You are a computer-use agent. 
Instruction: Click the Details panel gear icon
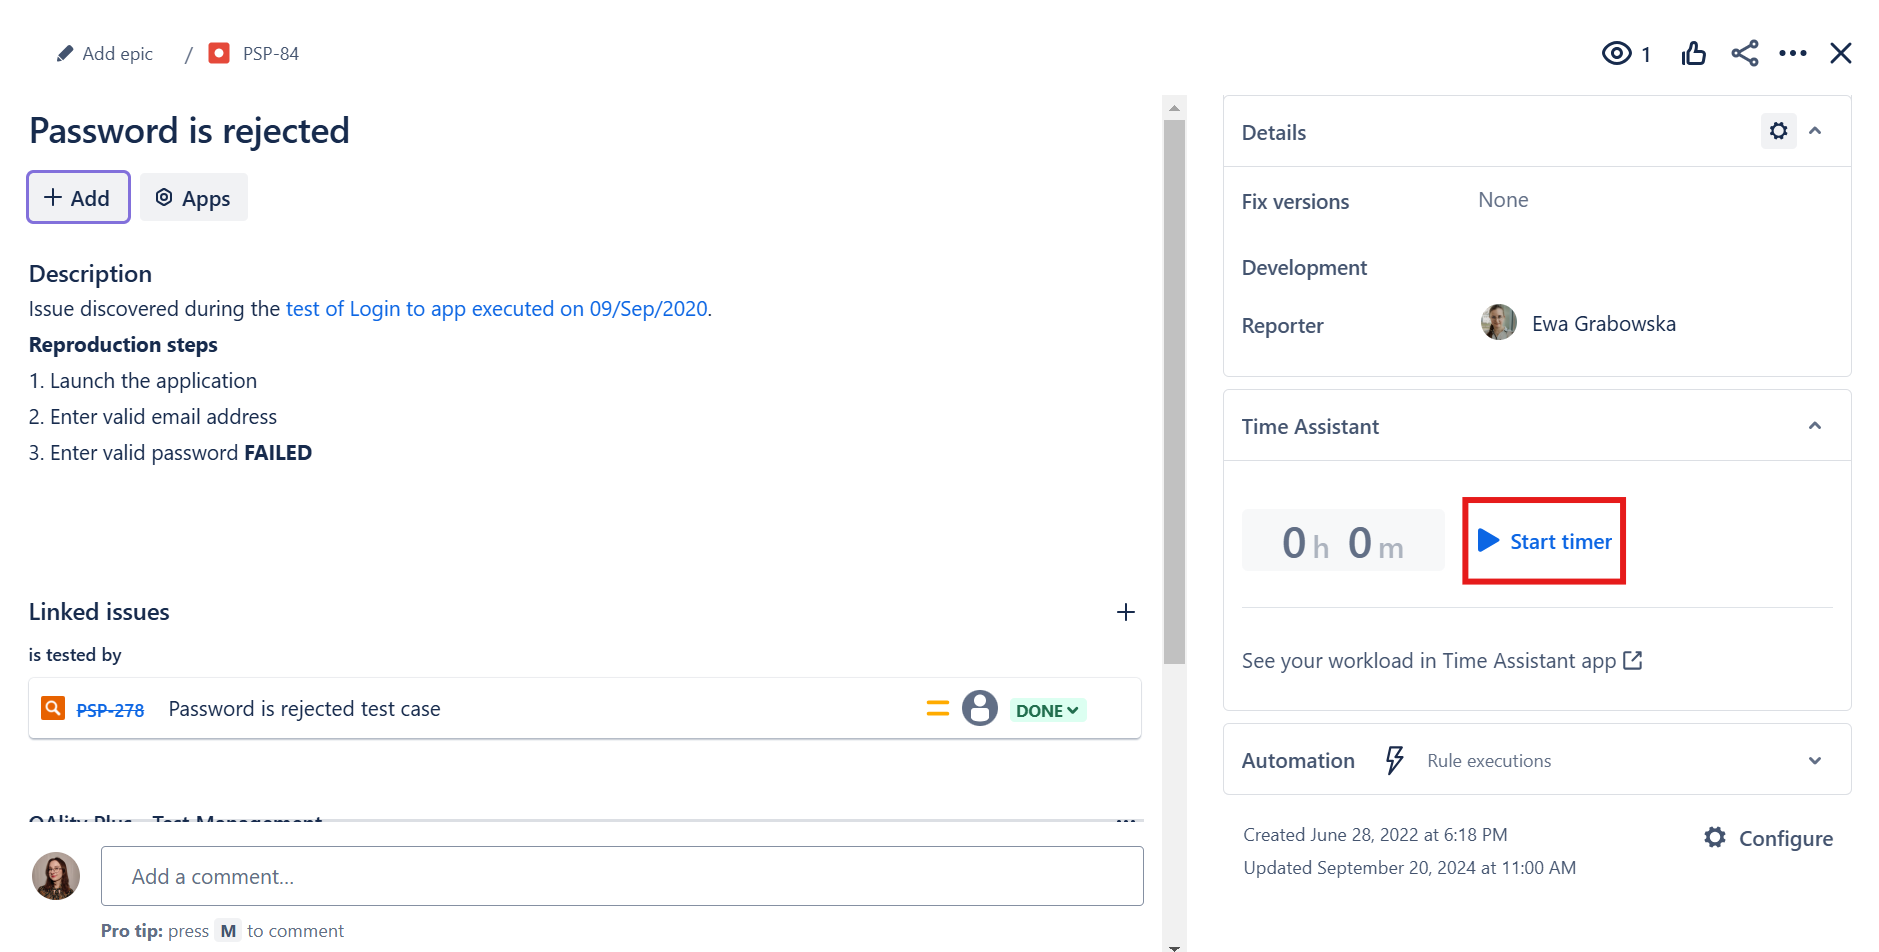coord(1778,131)
